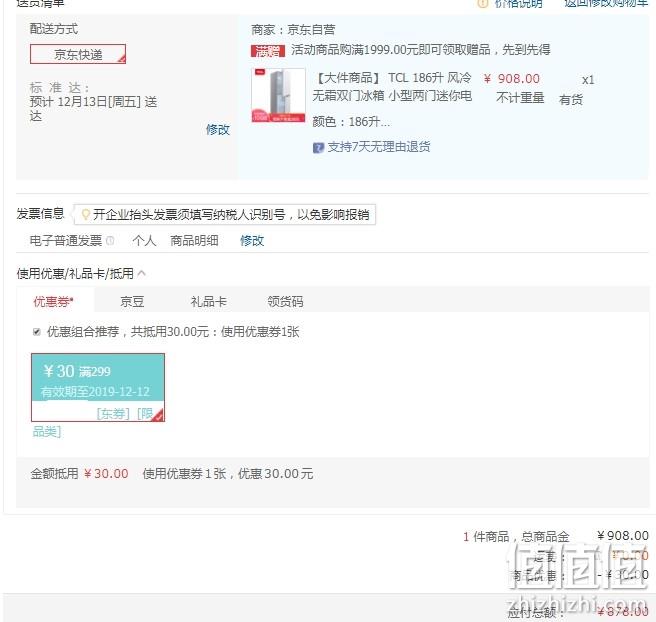Open TCL 186升 product title link
This screenshot has height=622, width=656.
click(x=392, y=87)
